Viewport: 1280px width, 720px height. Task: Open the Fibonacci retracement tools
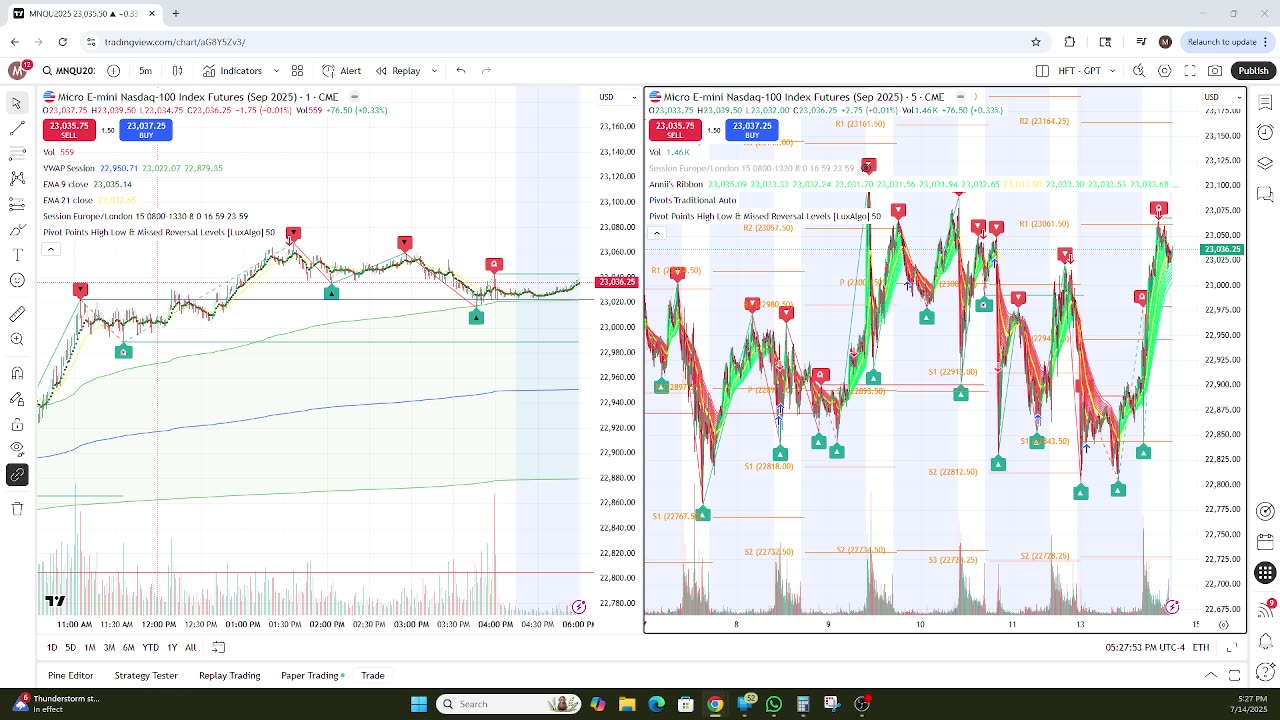coord(17,153)
